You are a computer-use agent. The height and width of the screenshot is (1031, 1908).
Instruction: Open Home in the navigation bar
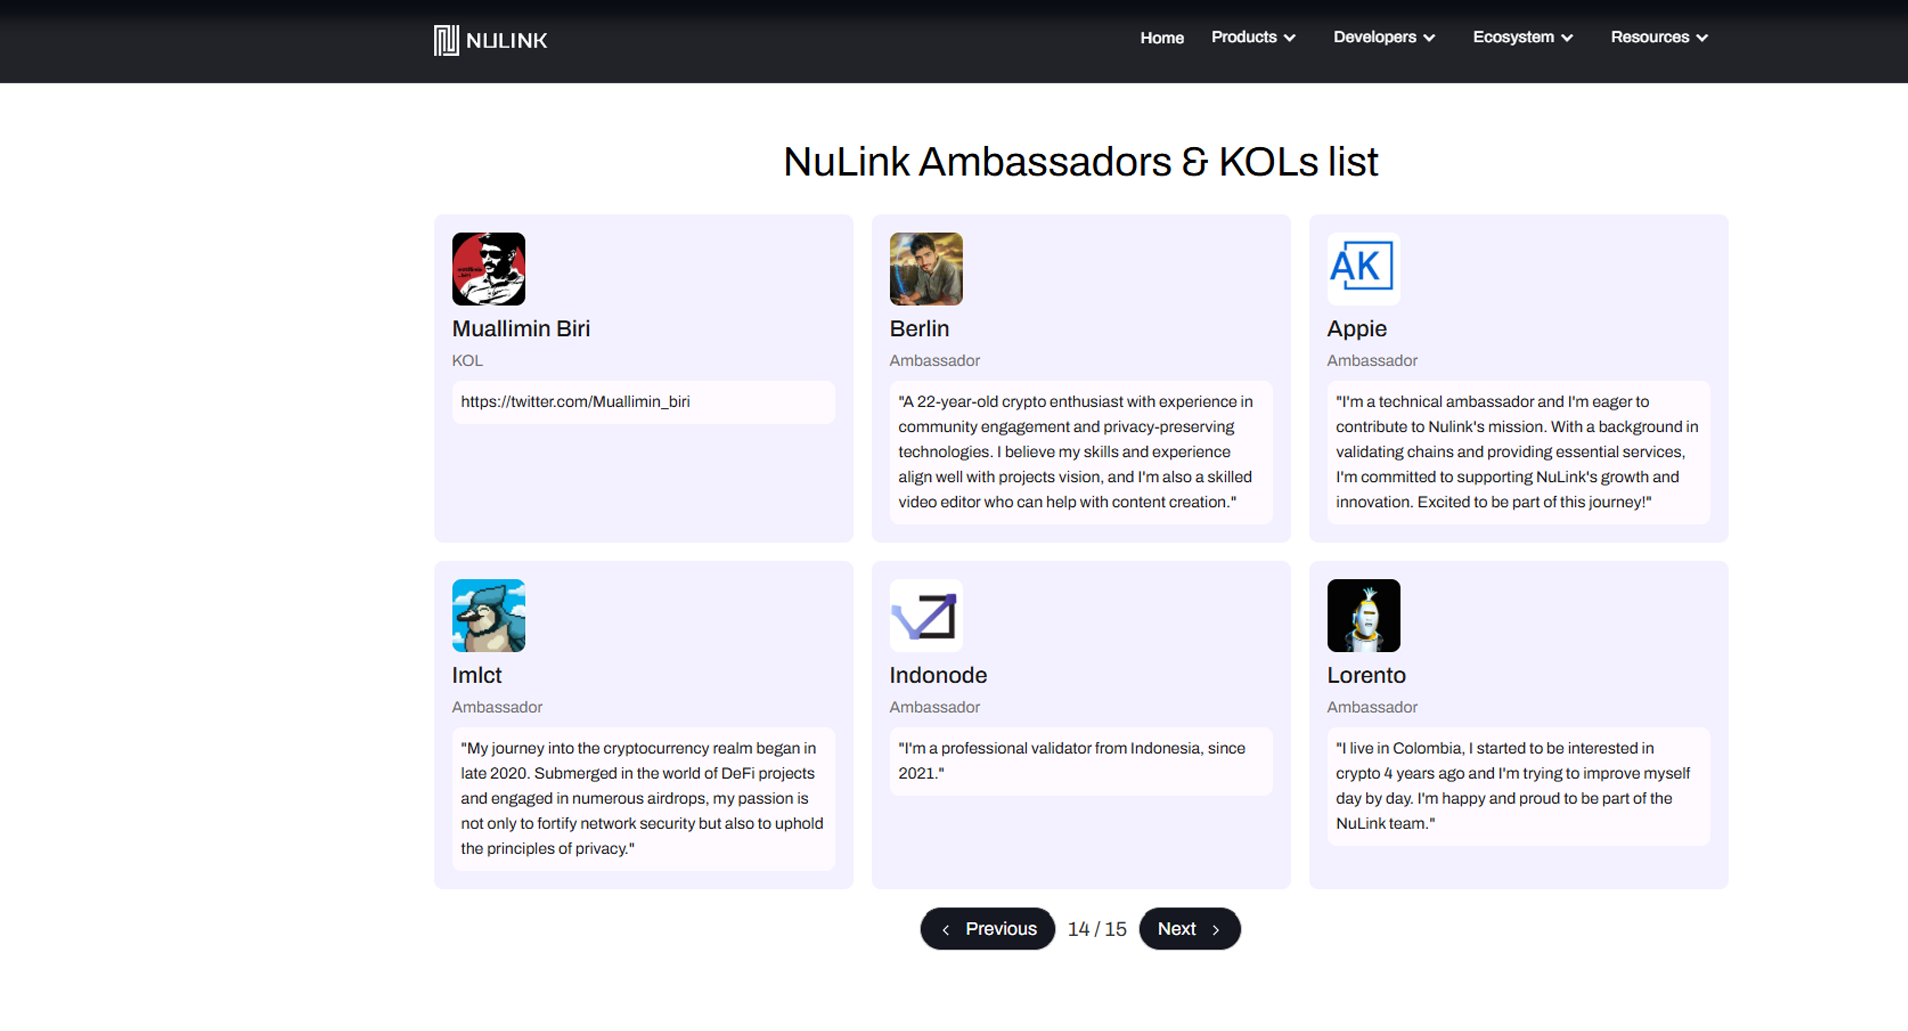click(x=1161, y=38)
